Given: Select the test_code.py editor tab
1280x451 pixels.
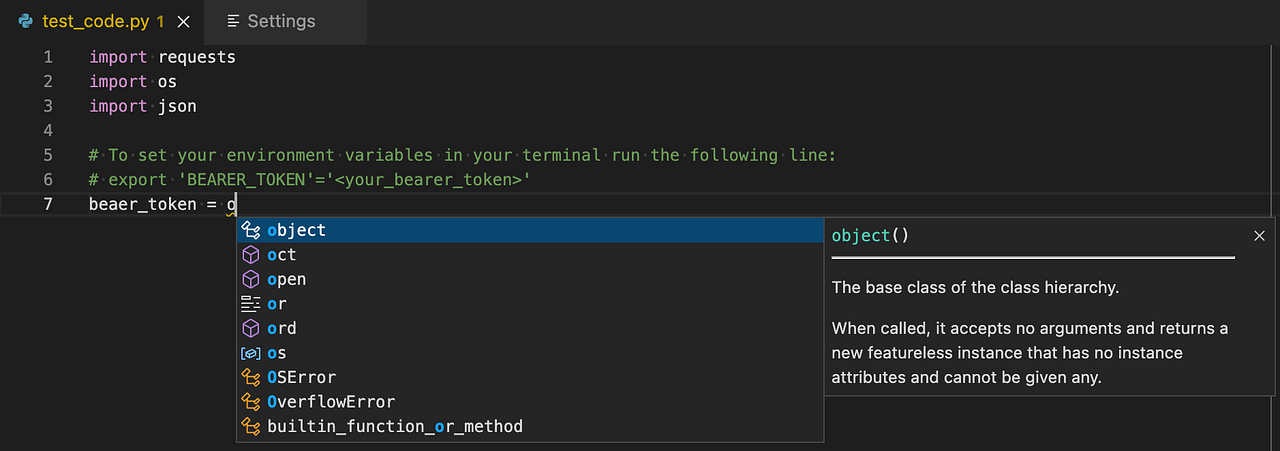Looking at the screenshot, I should [x=96, y=21].
